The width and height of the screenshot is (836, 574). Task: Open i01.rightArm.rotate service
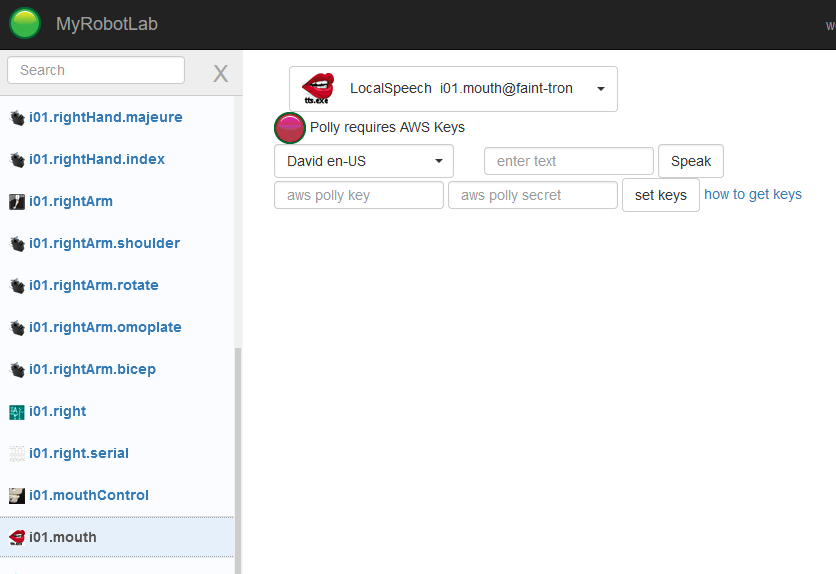click(94, 286)
